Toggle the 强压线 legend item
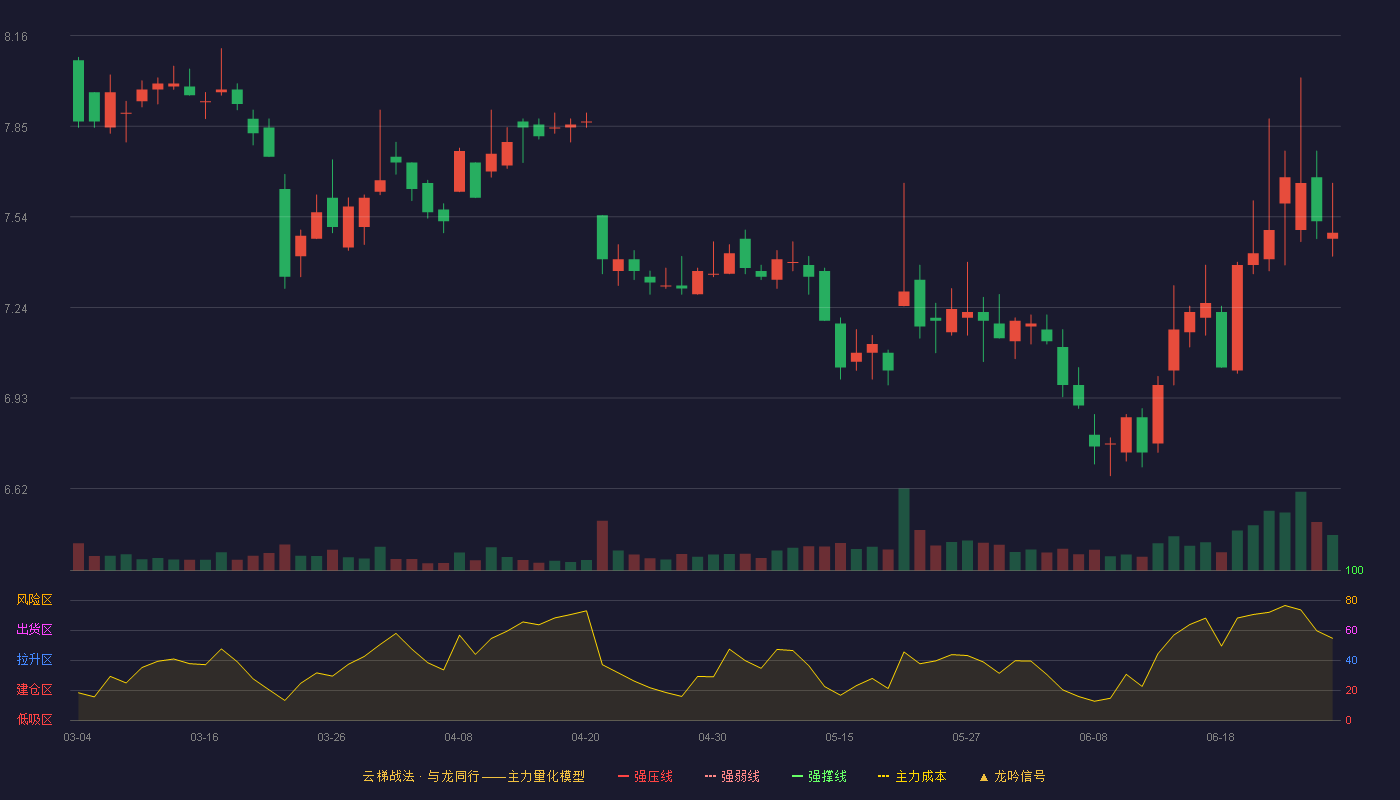The image size is (1400, 800). [x=646, y=776]
